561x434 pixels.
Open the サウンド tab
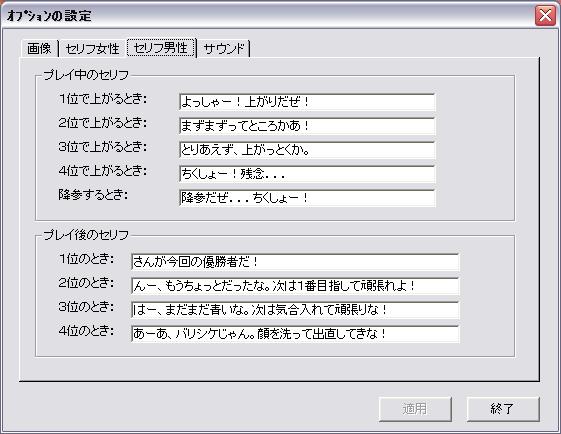click(224, 48)
